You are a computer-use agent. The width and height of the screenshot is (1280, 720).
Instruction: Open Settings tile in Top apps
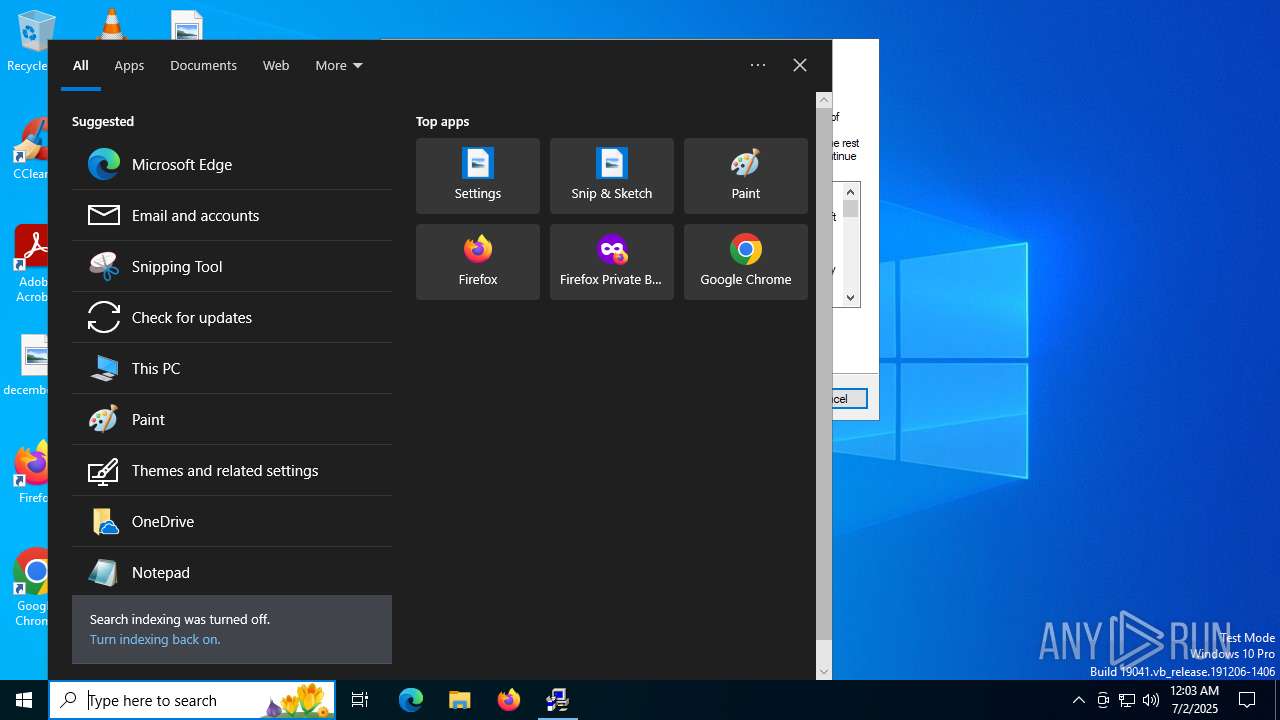(478, 176)
